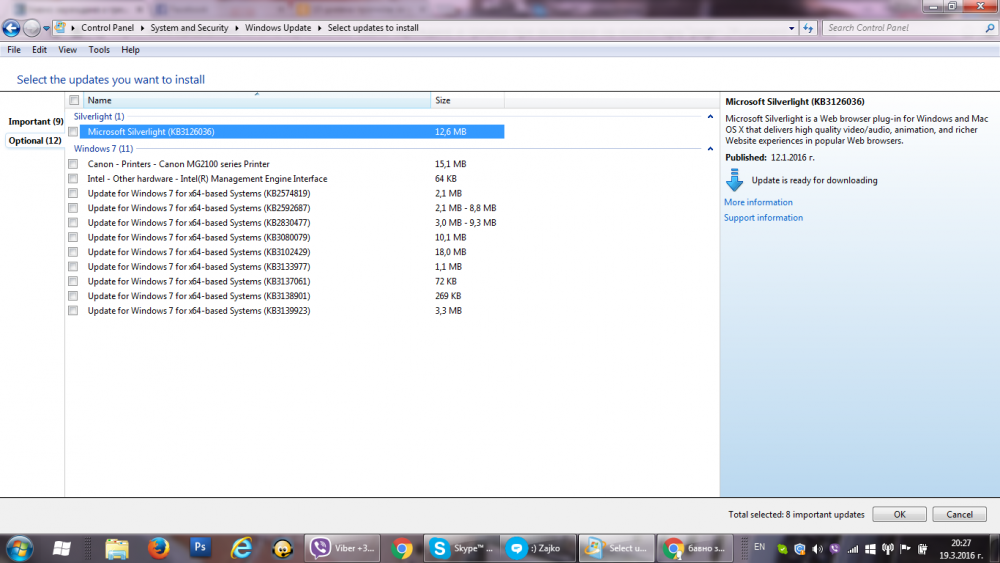Confirm selection with OK button
This screenshot has height=563, width=1000.
pyautogui.click(x=899, y=515)
